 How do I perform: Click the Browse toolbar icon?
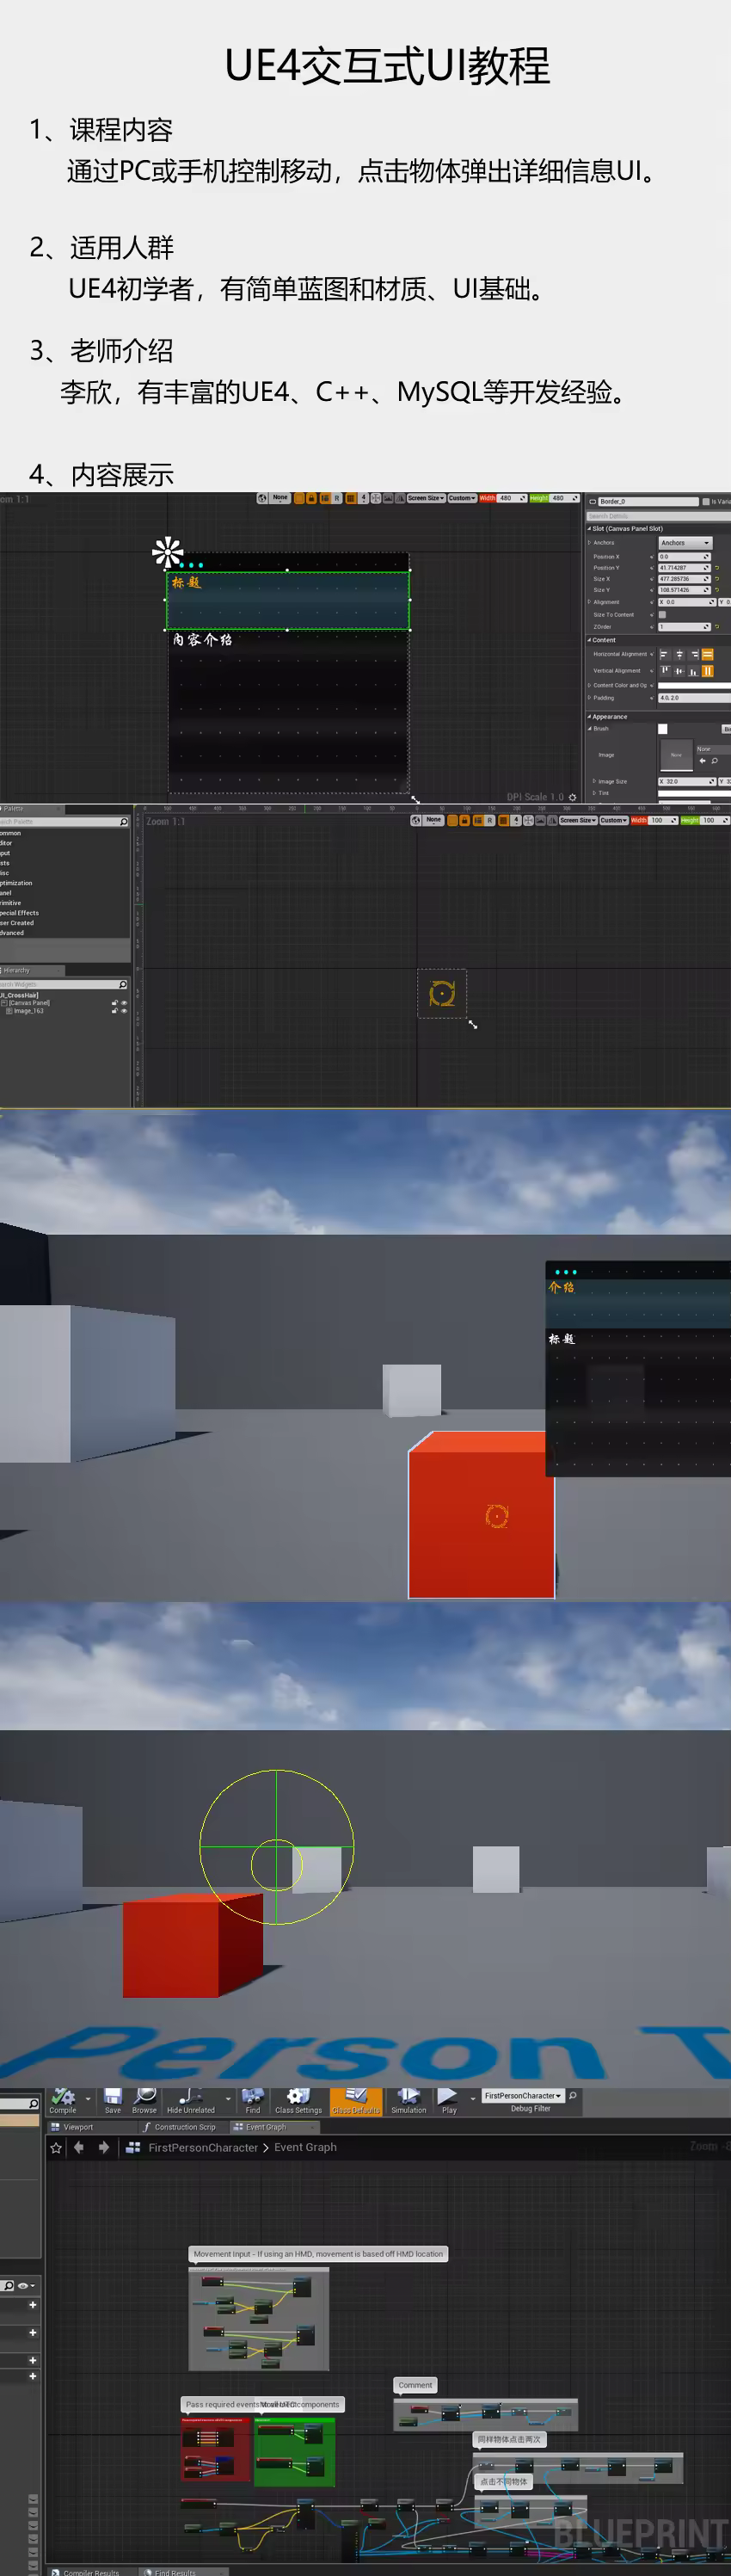[x=144, y=2099]
